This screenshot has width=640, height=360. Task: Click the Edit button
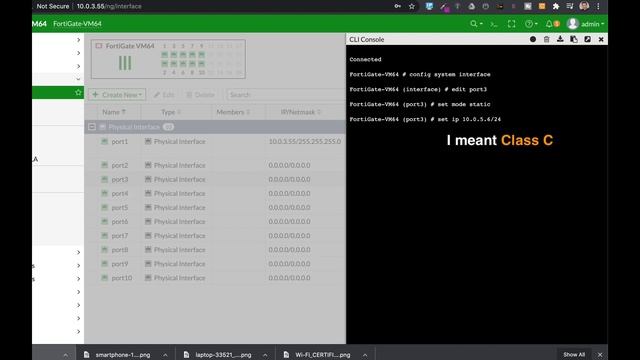[164, 95]
